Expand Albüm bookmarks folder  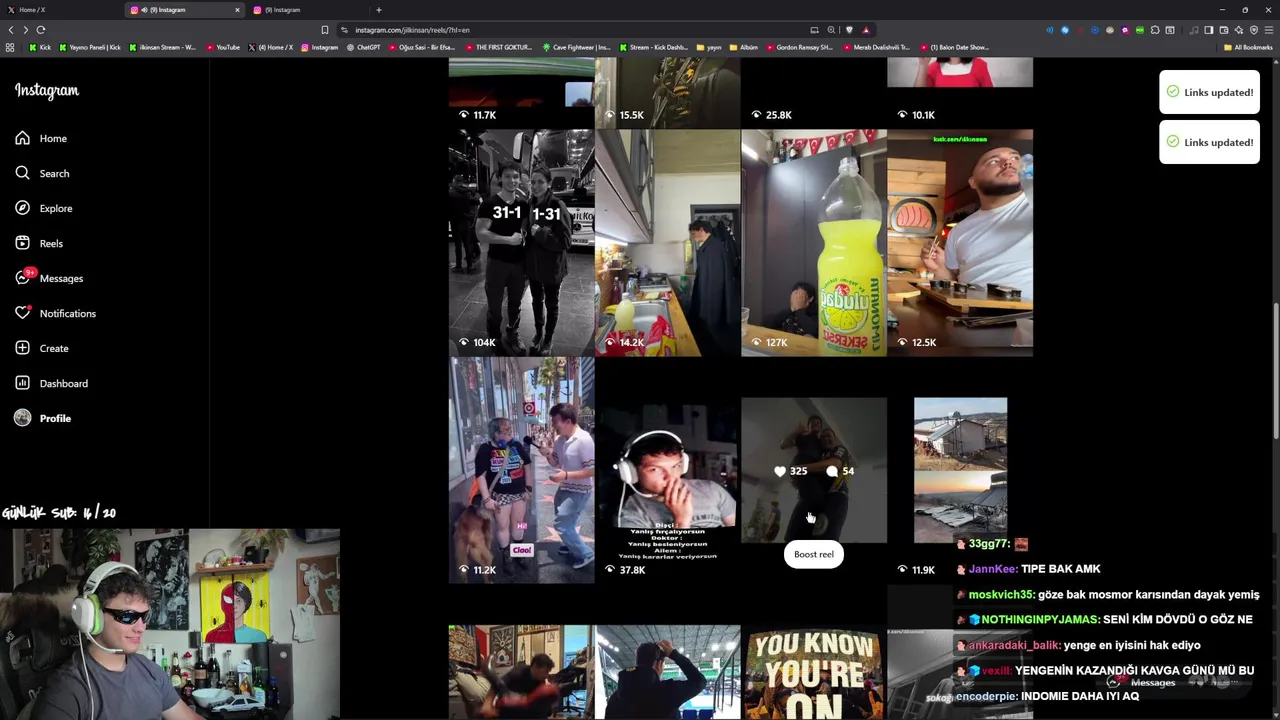(x=744, y=47)
